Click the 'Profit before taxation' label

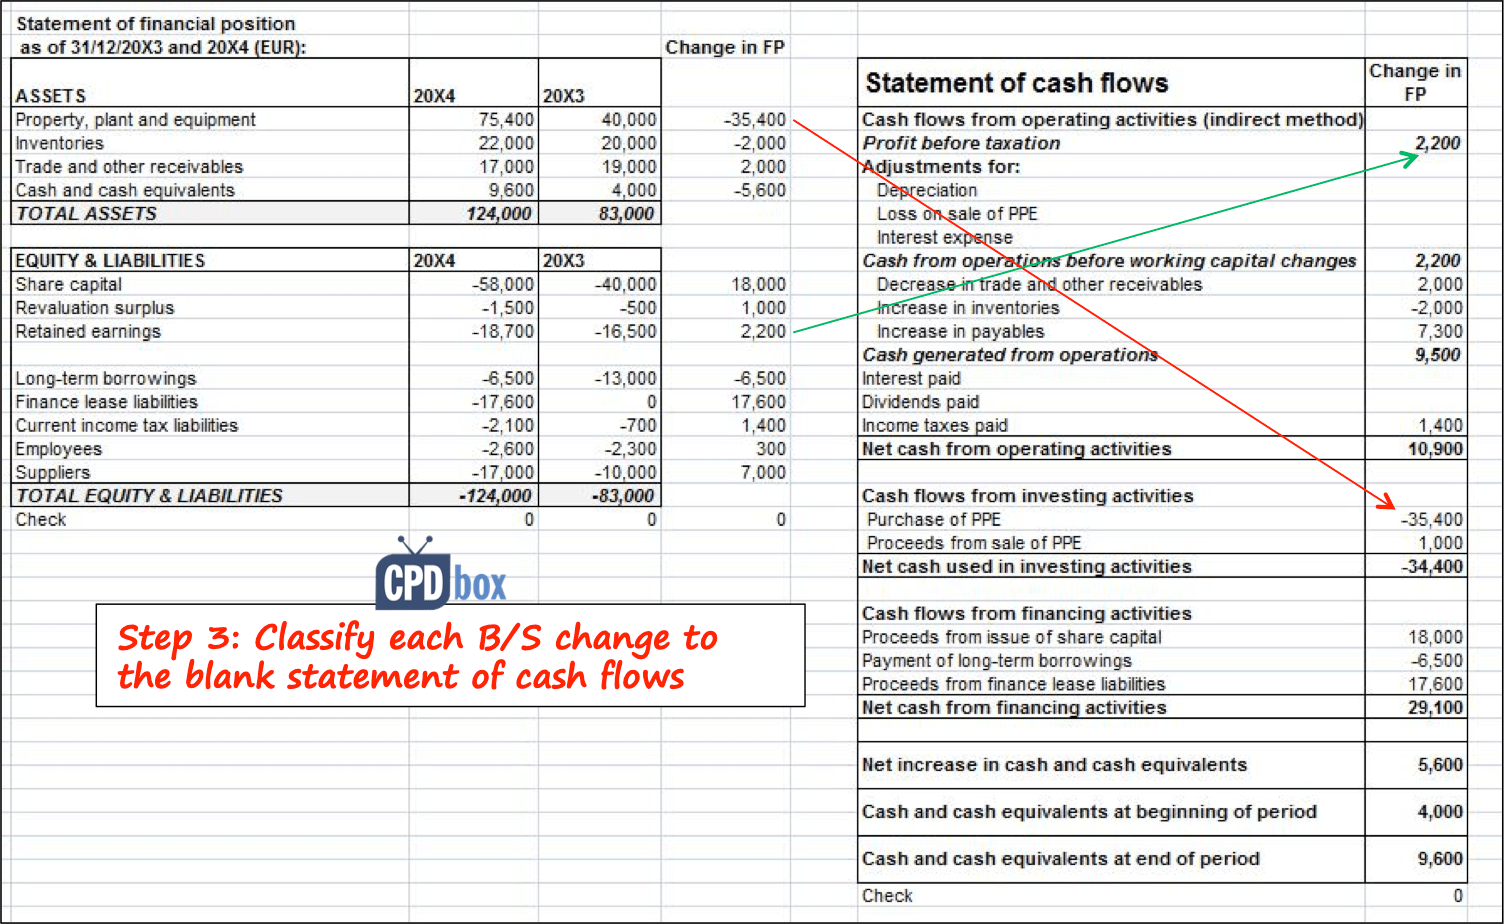pos(962,143)
